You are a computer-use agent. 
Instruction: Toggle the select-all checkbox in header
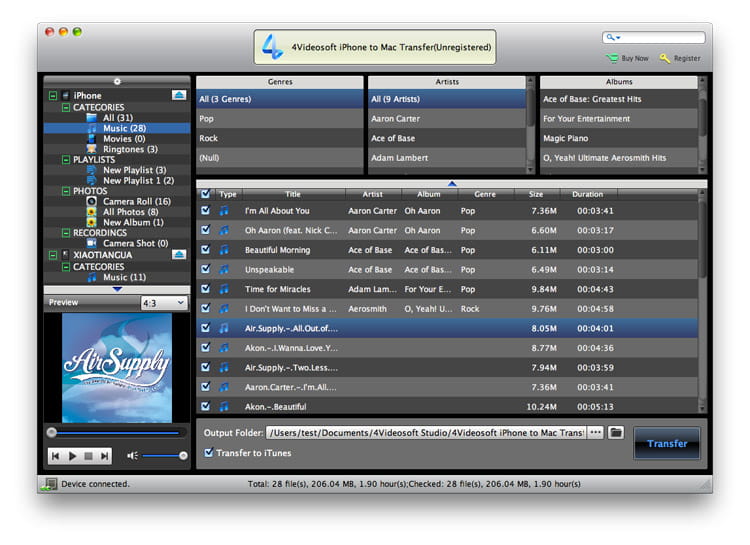[206, 194]
